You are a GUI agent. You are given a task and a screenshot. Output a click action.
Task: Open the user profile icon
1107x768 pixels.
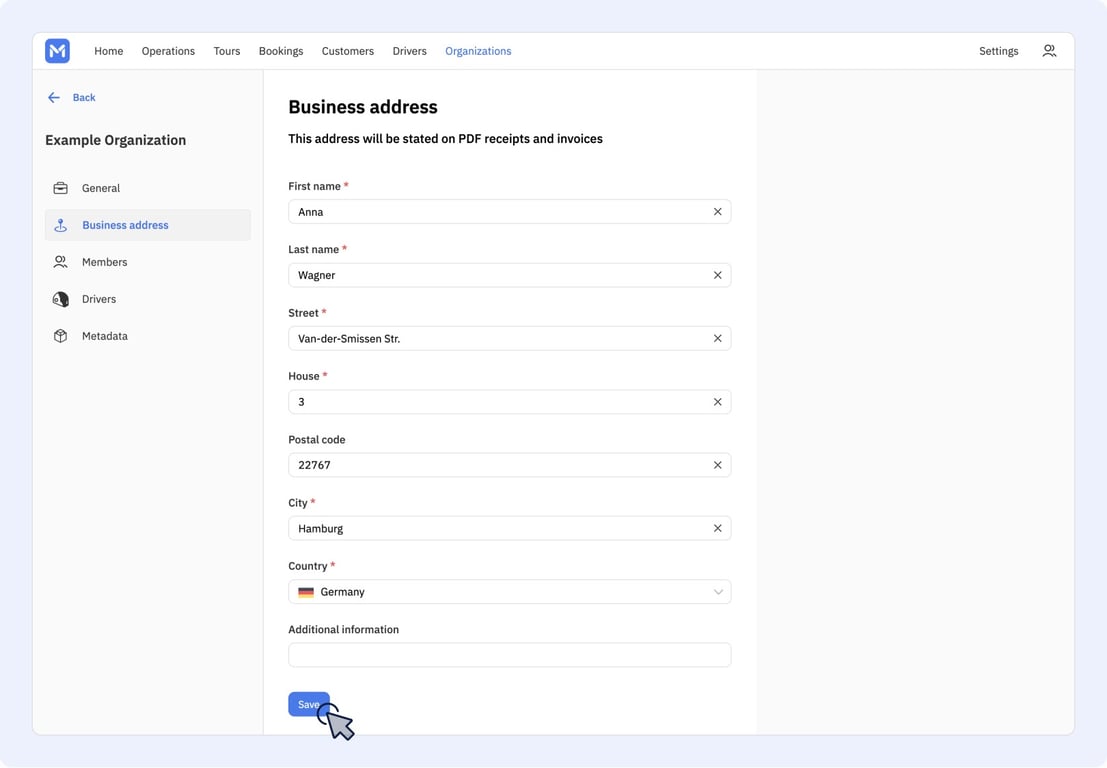coord(1049,51)
